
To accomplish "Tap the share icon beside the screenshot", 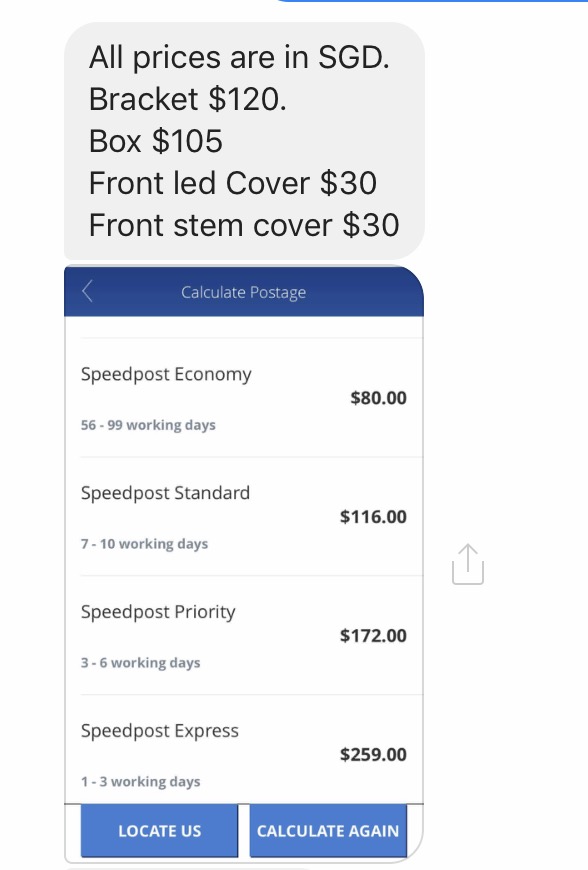I will point(468,564).
